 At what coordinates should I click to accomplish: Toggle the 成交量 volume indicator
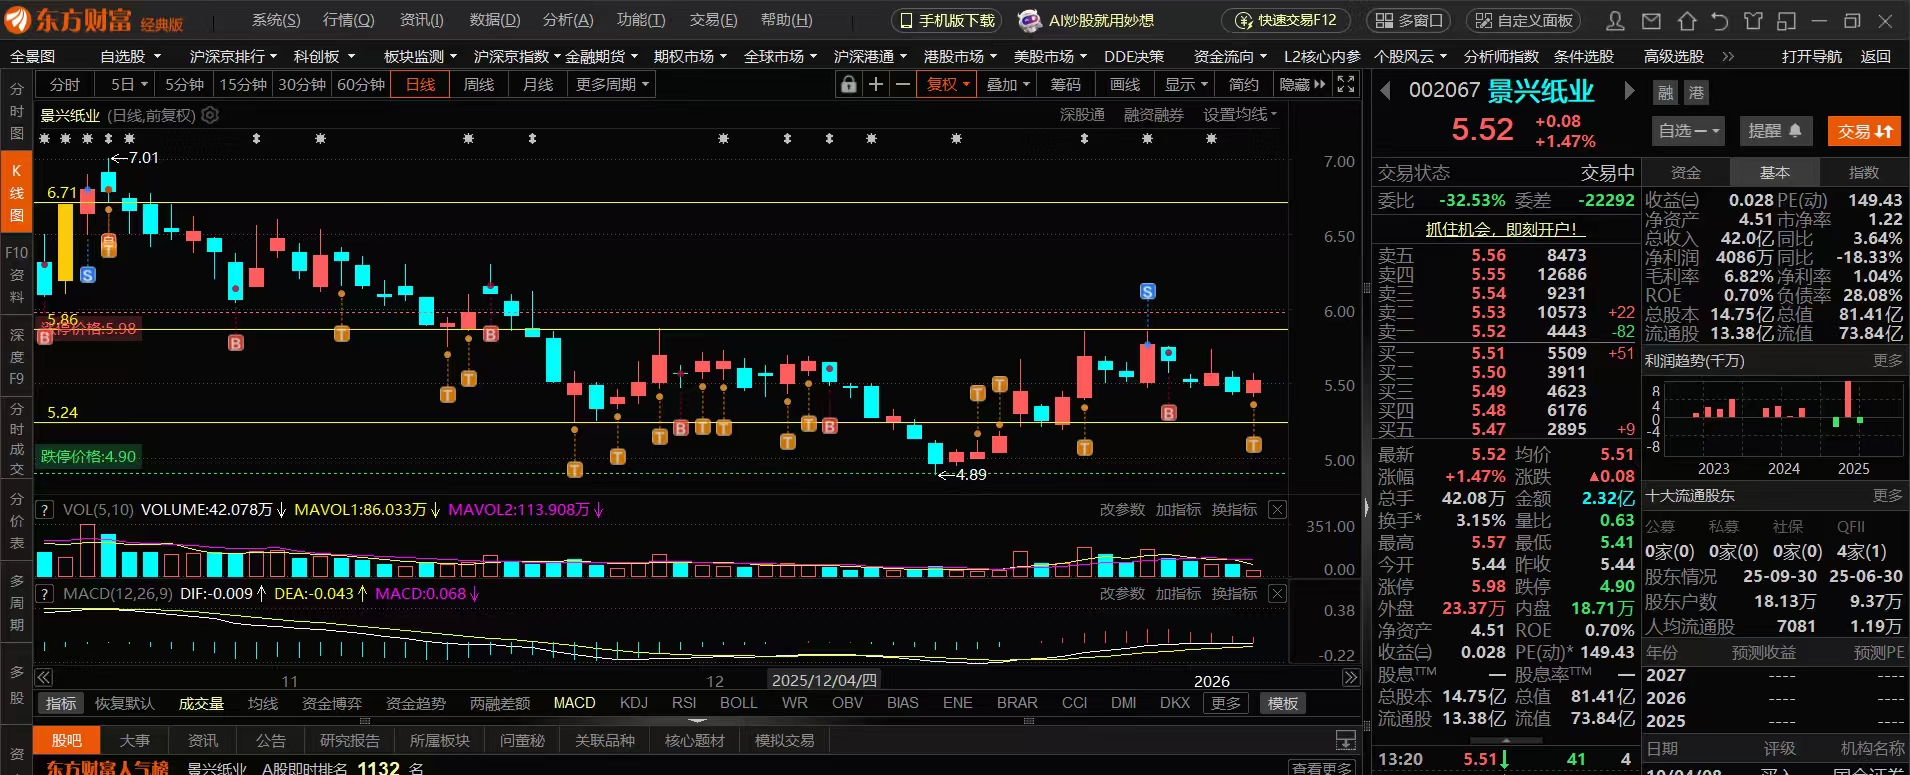click(201, 703)
